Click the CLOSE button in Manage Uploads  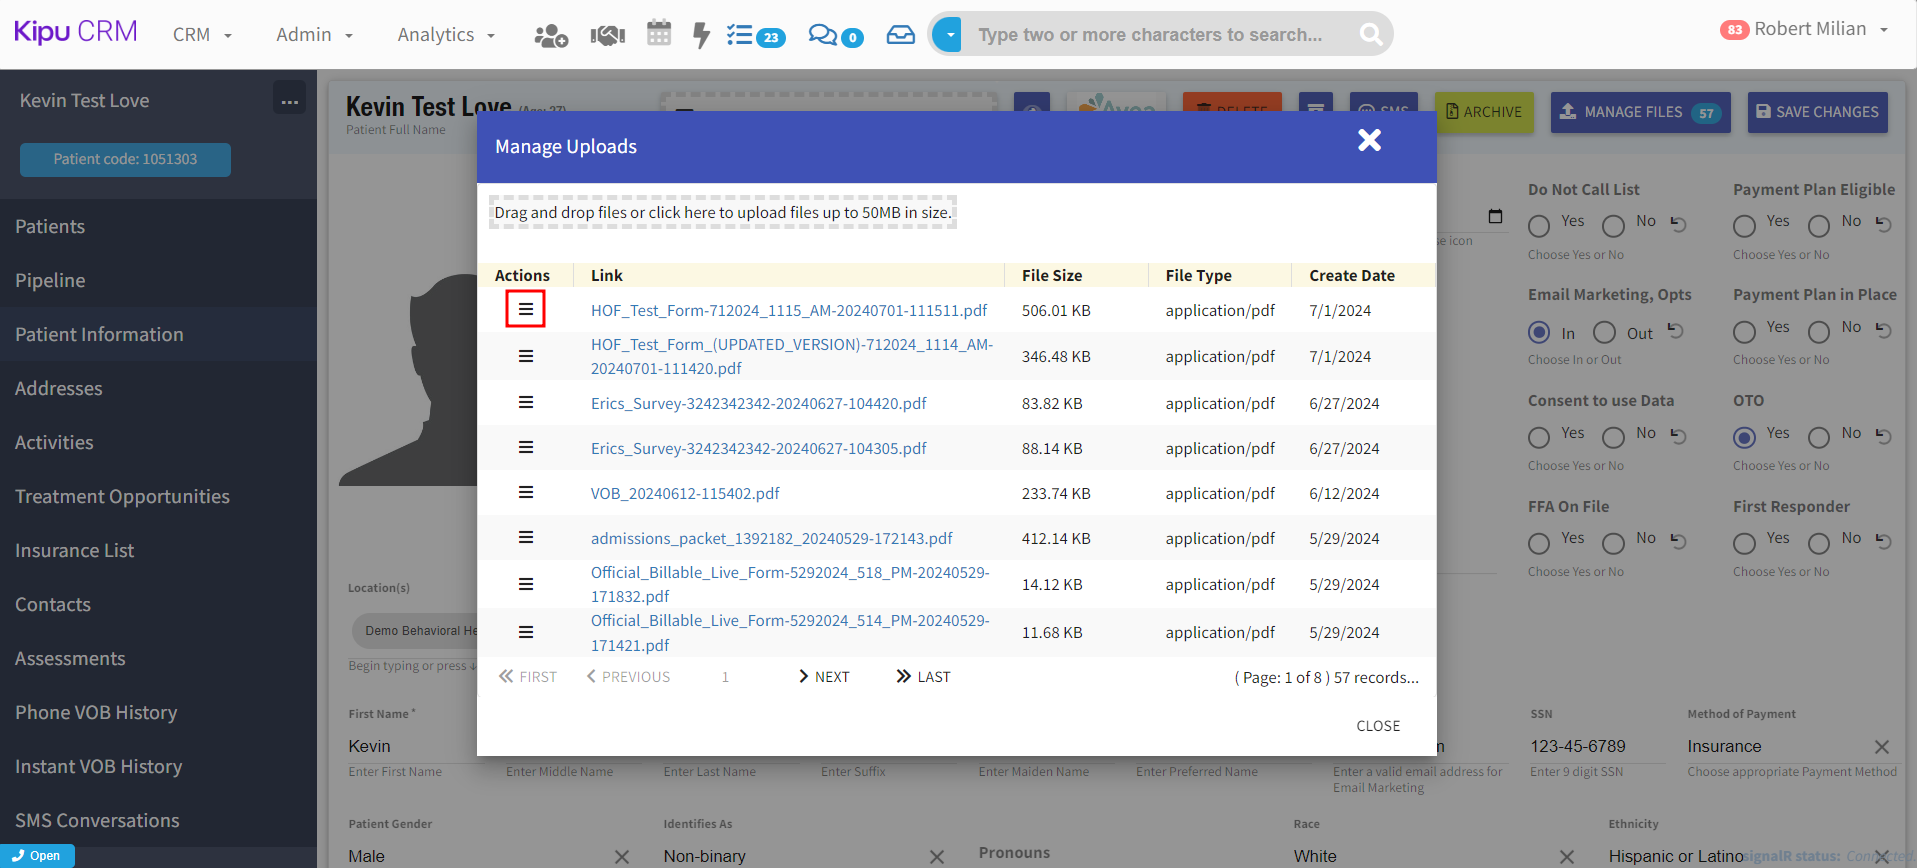coord(1377,726)
